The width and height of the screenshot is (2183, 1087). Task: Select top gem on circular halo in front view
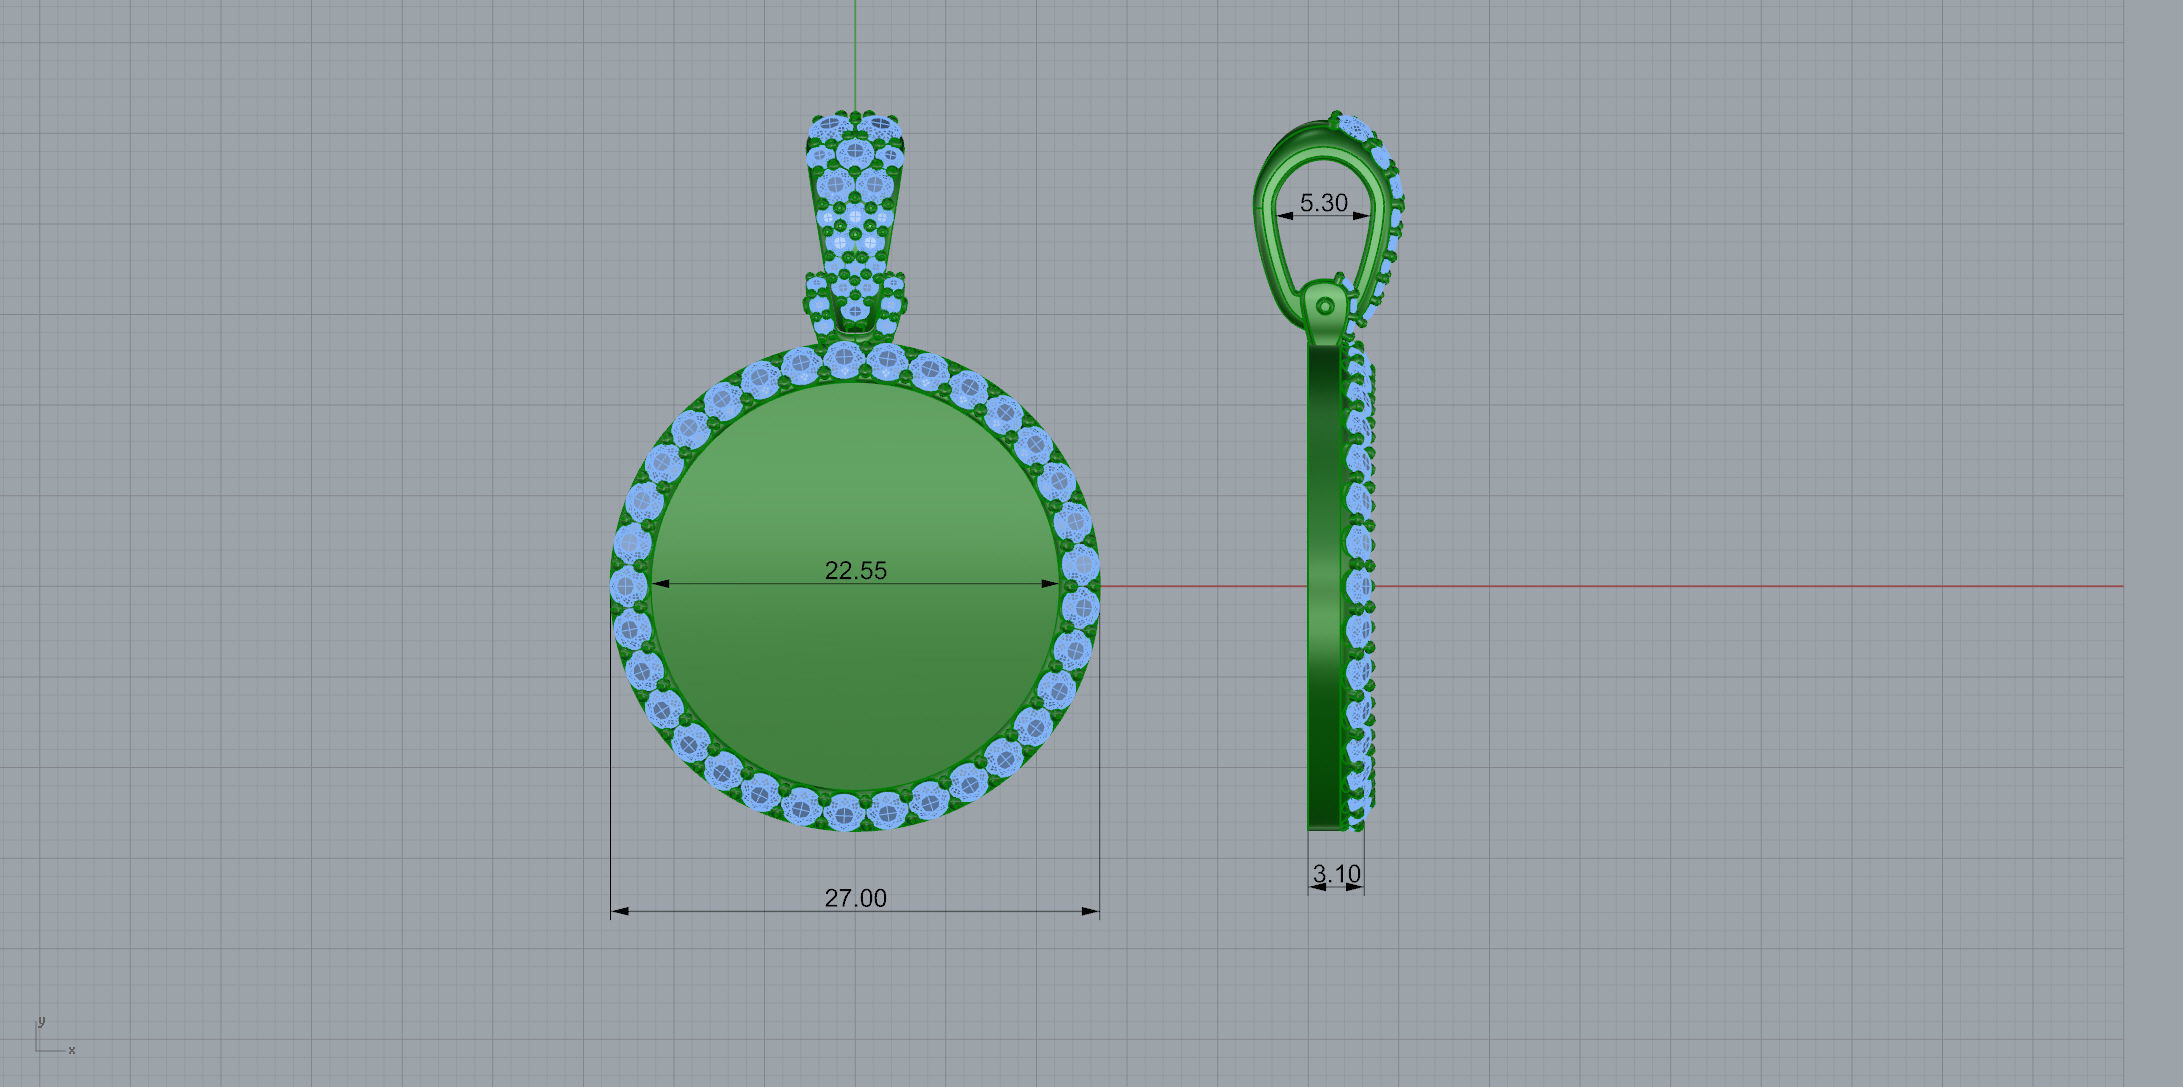[845, 358]
